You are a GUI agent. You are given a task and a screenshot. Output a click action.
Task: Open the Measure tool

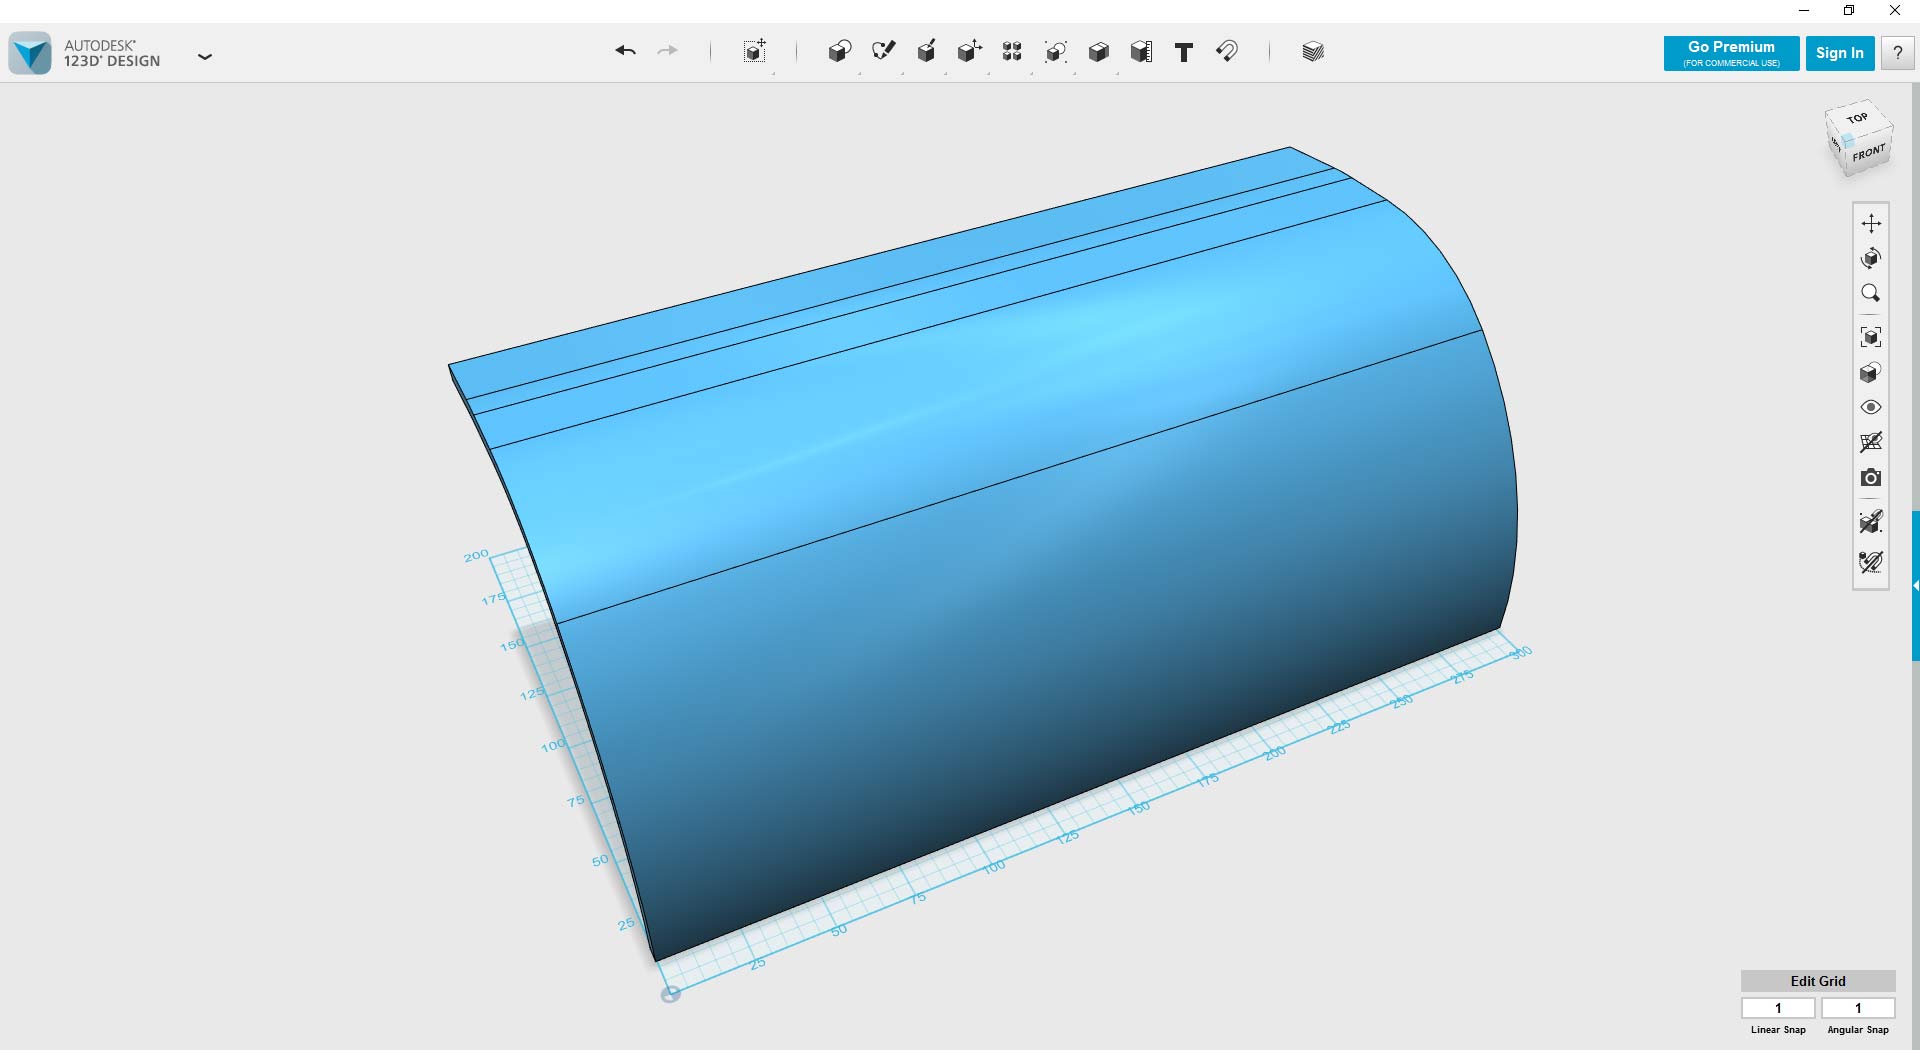tap(1141, 51)
